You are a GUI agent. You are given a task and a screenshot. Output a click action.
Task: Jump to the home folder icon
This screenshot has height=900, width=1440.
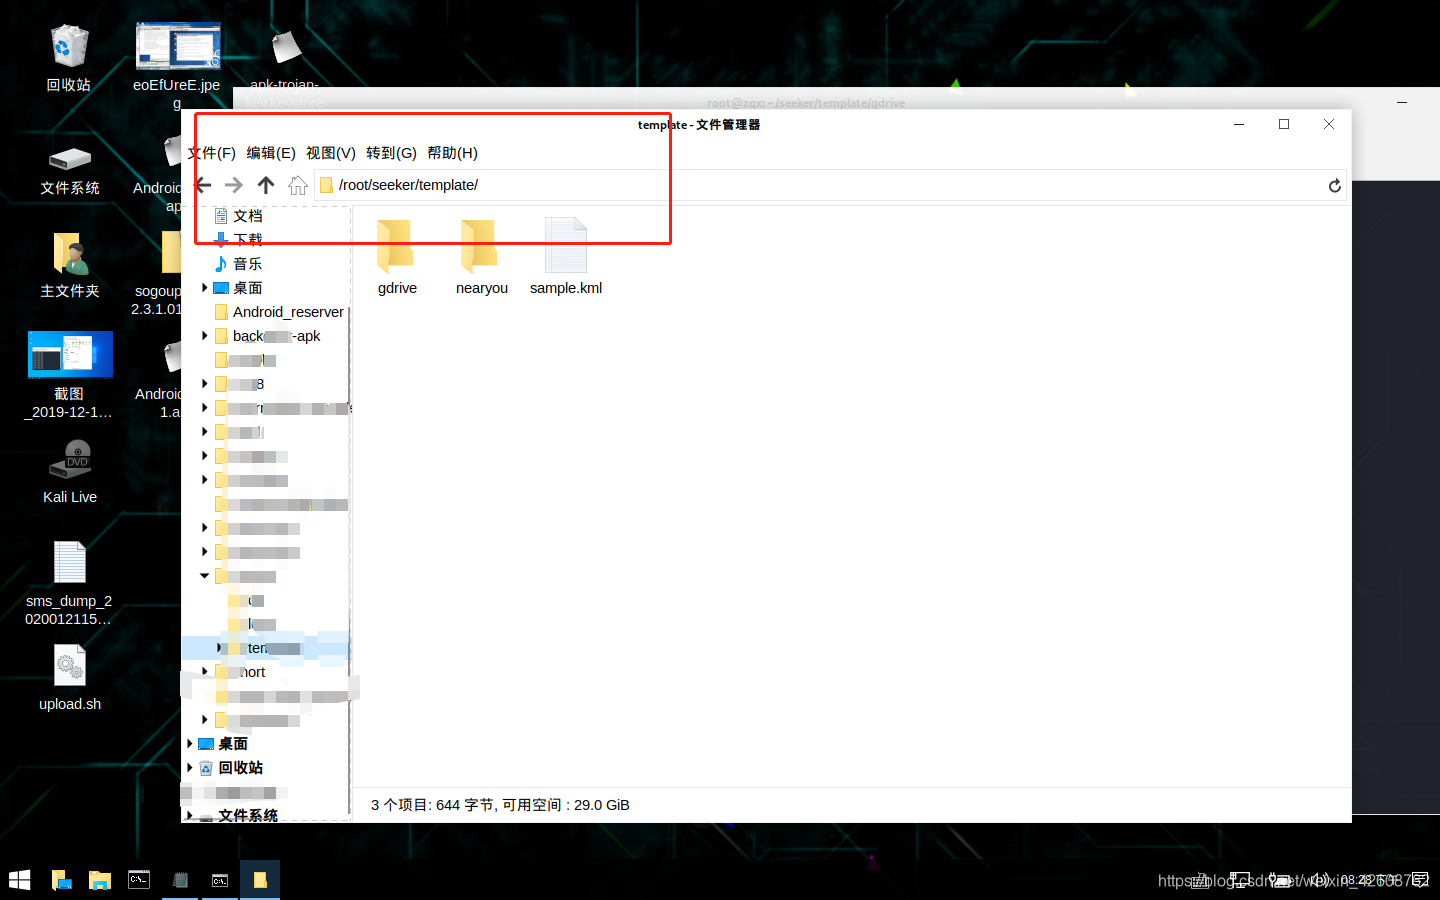[x=298, y=185]
